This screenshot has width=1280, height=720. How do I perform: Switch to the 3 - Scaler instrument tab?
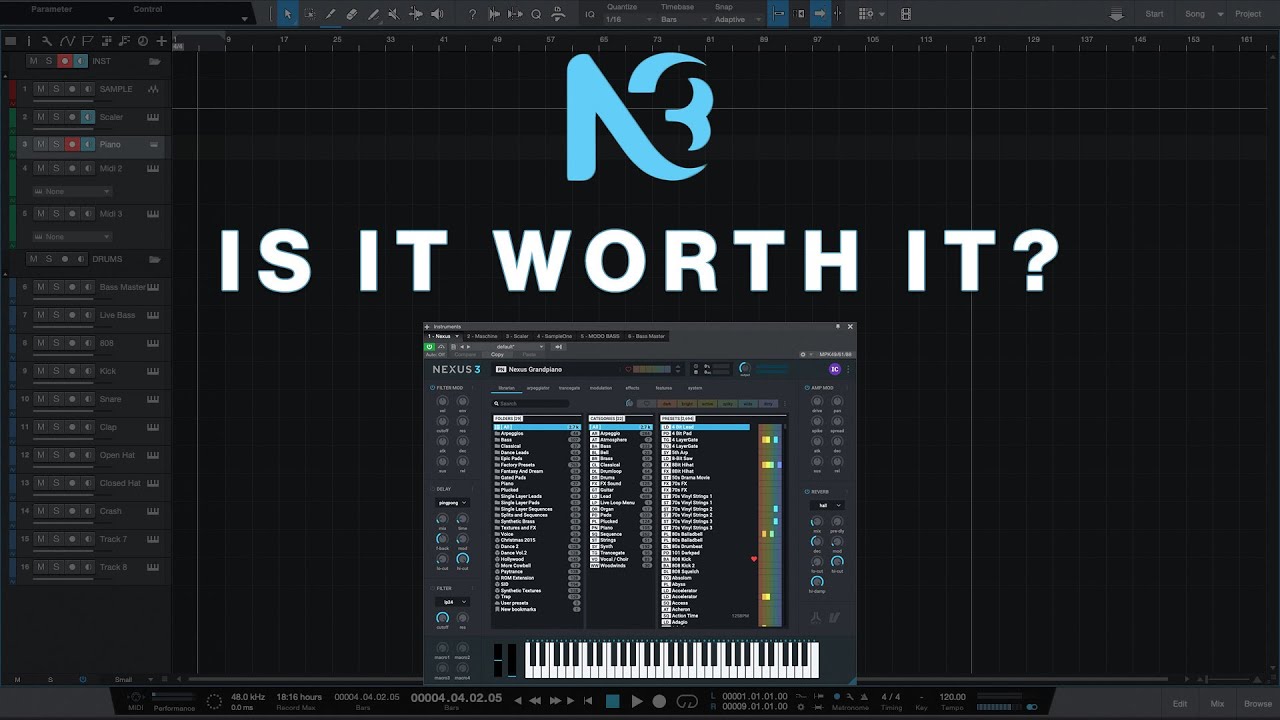click(517, 336)
